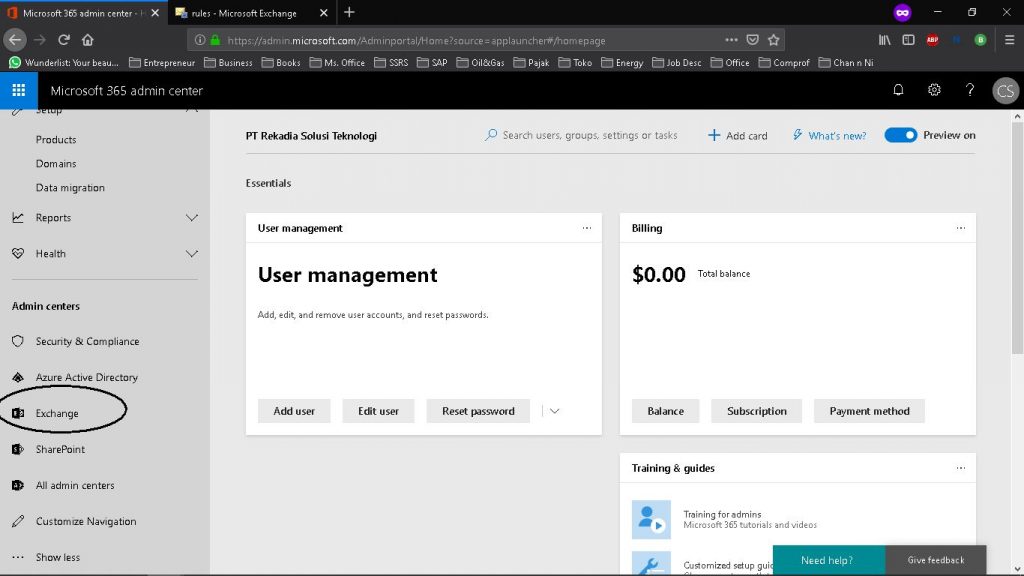Open the Exchange admin center
1024x576 pixels.
(57, 413)
